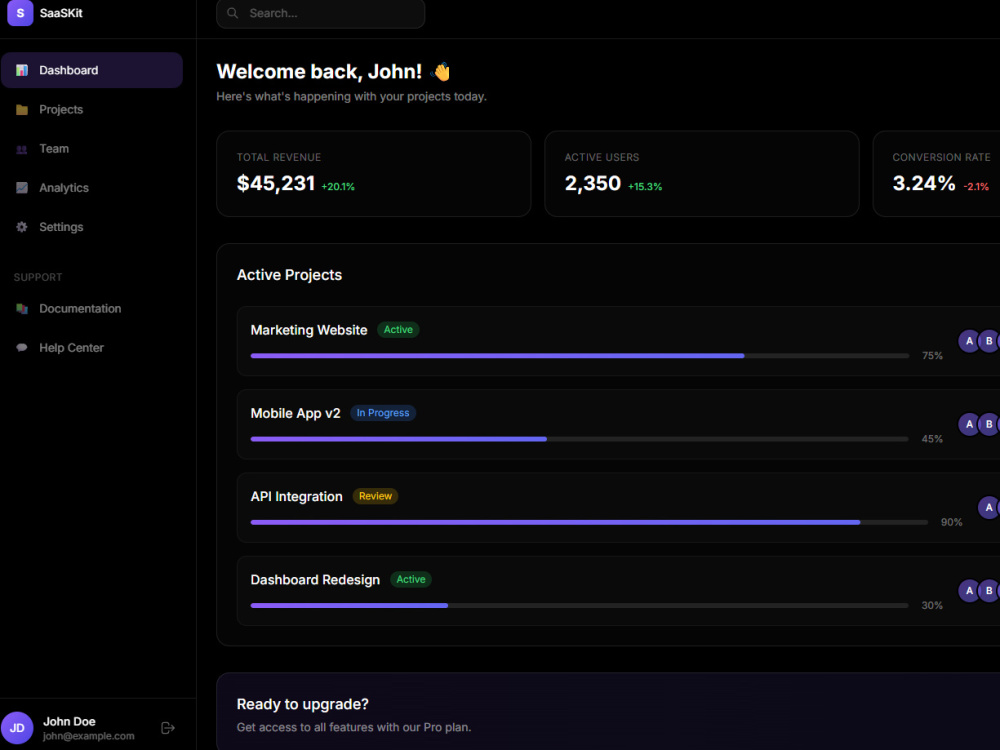The width and height of the screenshot is (1000, 750).
Task: Click the JD user avatar
Action: [x=17, y=728]
